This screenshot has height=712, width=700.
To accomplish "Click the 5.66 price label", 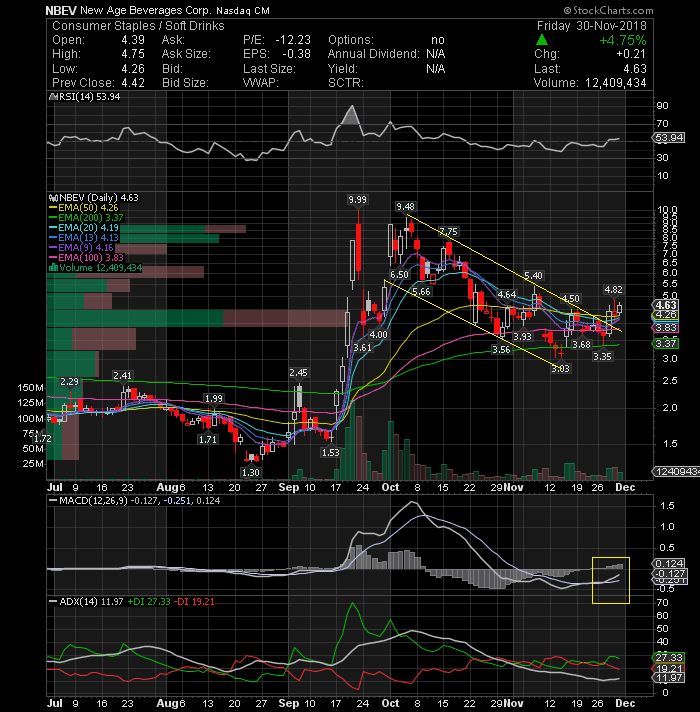I will [x=421, y=292].
